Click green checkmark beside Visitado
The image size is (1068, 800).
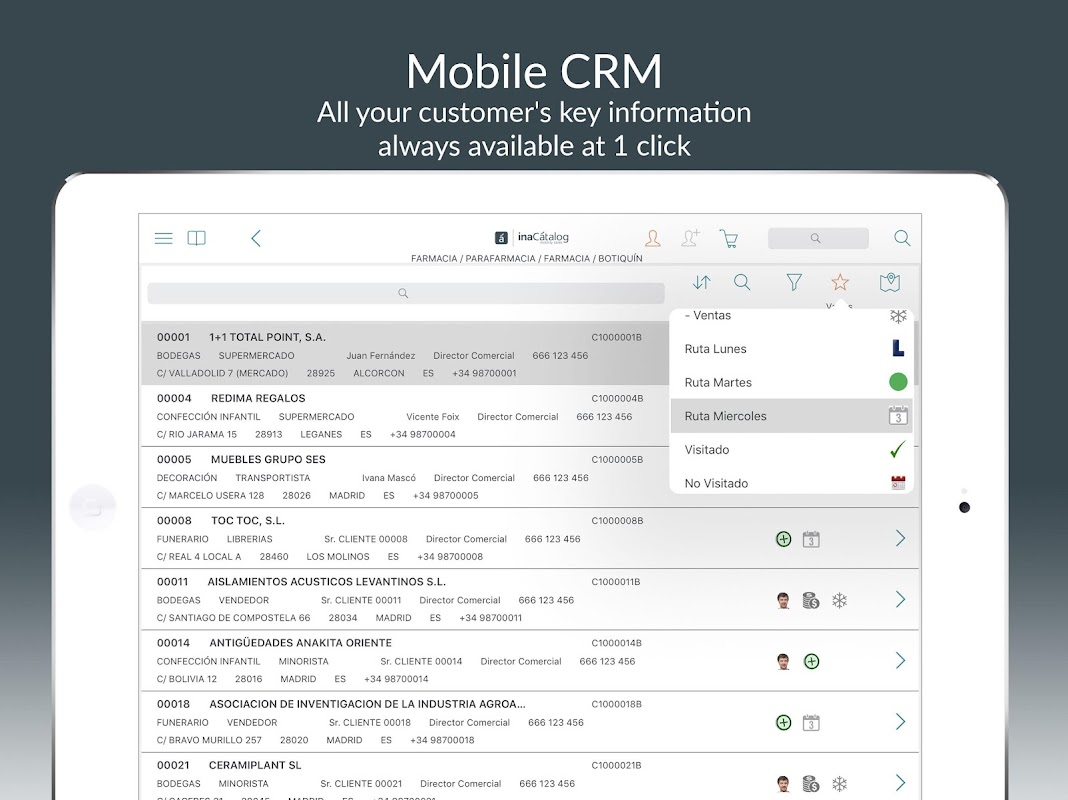point(898,449)
